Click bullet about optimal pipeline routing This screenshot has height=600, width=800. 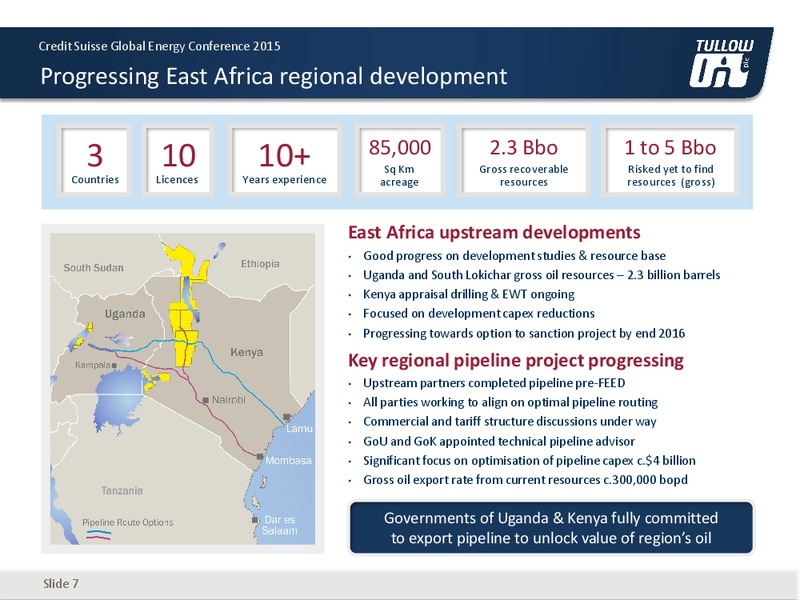tap(510, 402)
